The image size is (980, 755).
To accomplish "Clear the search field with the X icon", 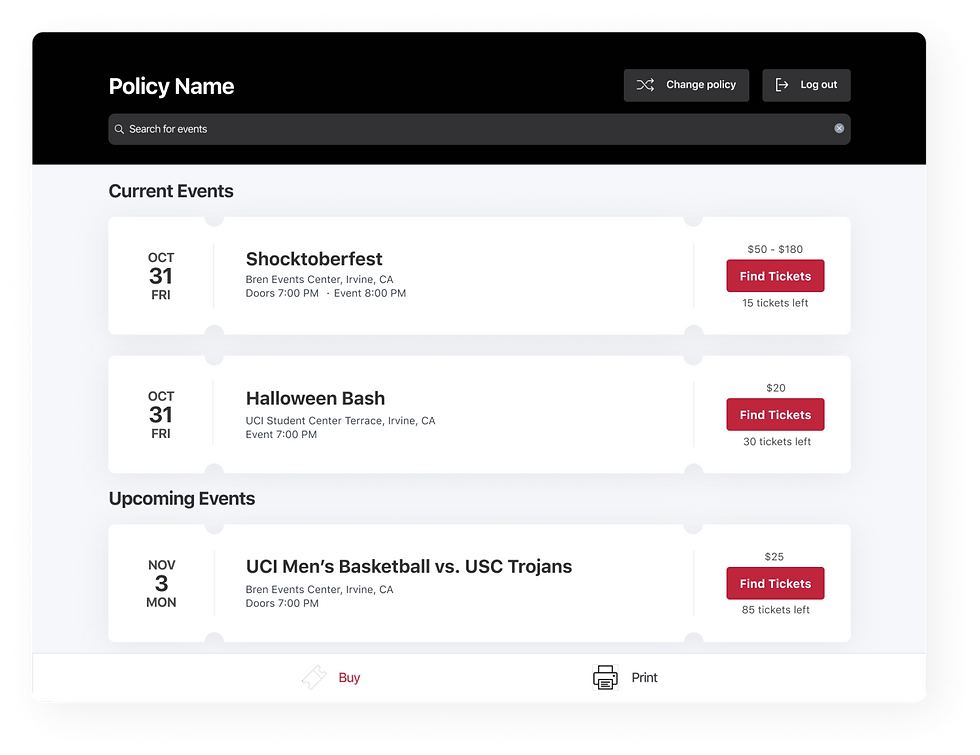I will (x=839, y=128).
